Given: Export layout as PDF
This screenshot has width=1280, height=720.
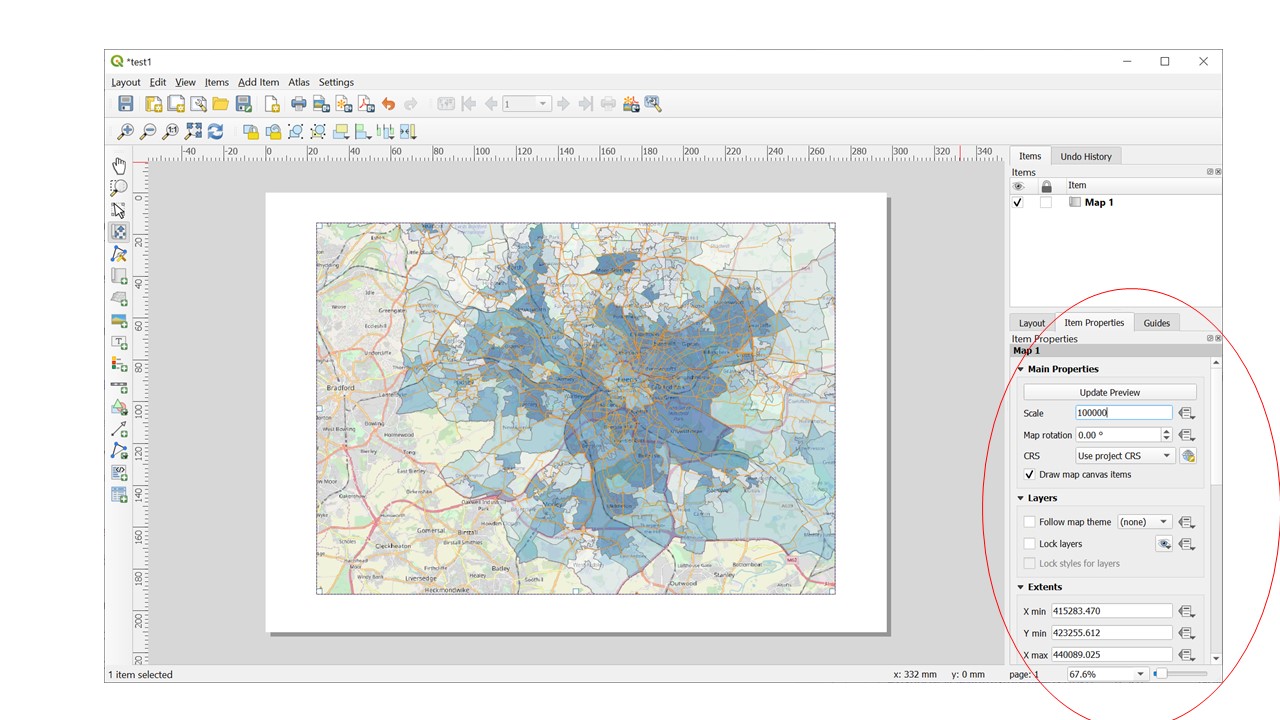Looking at the screenshot, I should [366, 104].
